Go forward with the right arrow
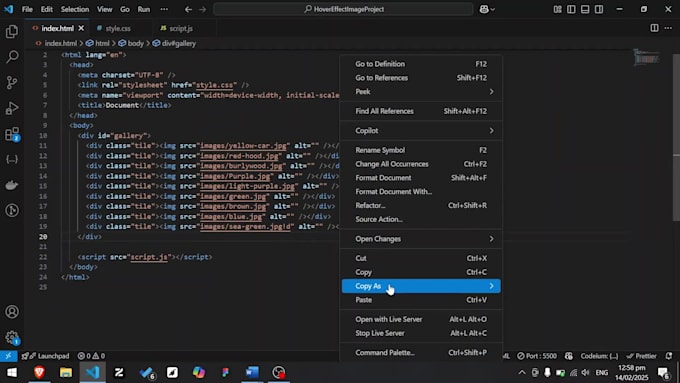The width and height of the screenshot is (680, 383). tap(203, 9)
